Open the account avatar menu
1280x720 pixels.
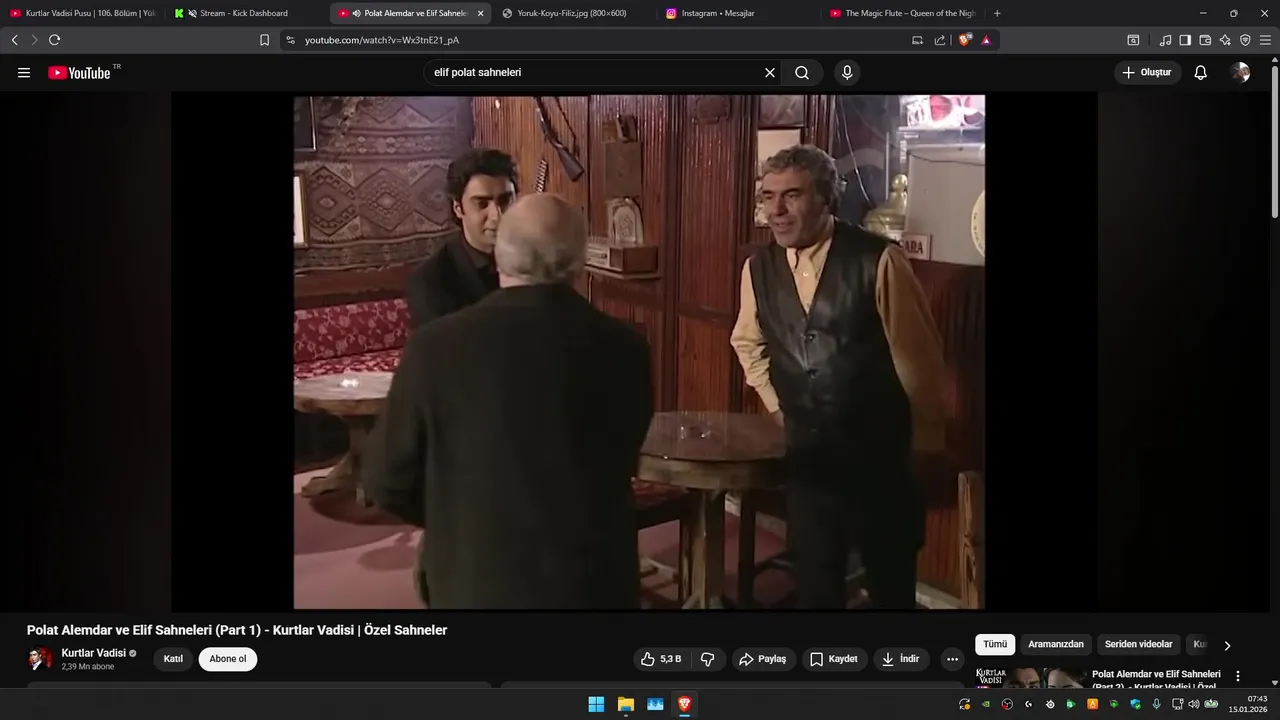pyautogui.click(x=1240, y=73)
